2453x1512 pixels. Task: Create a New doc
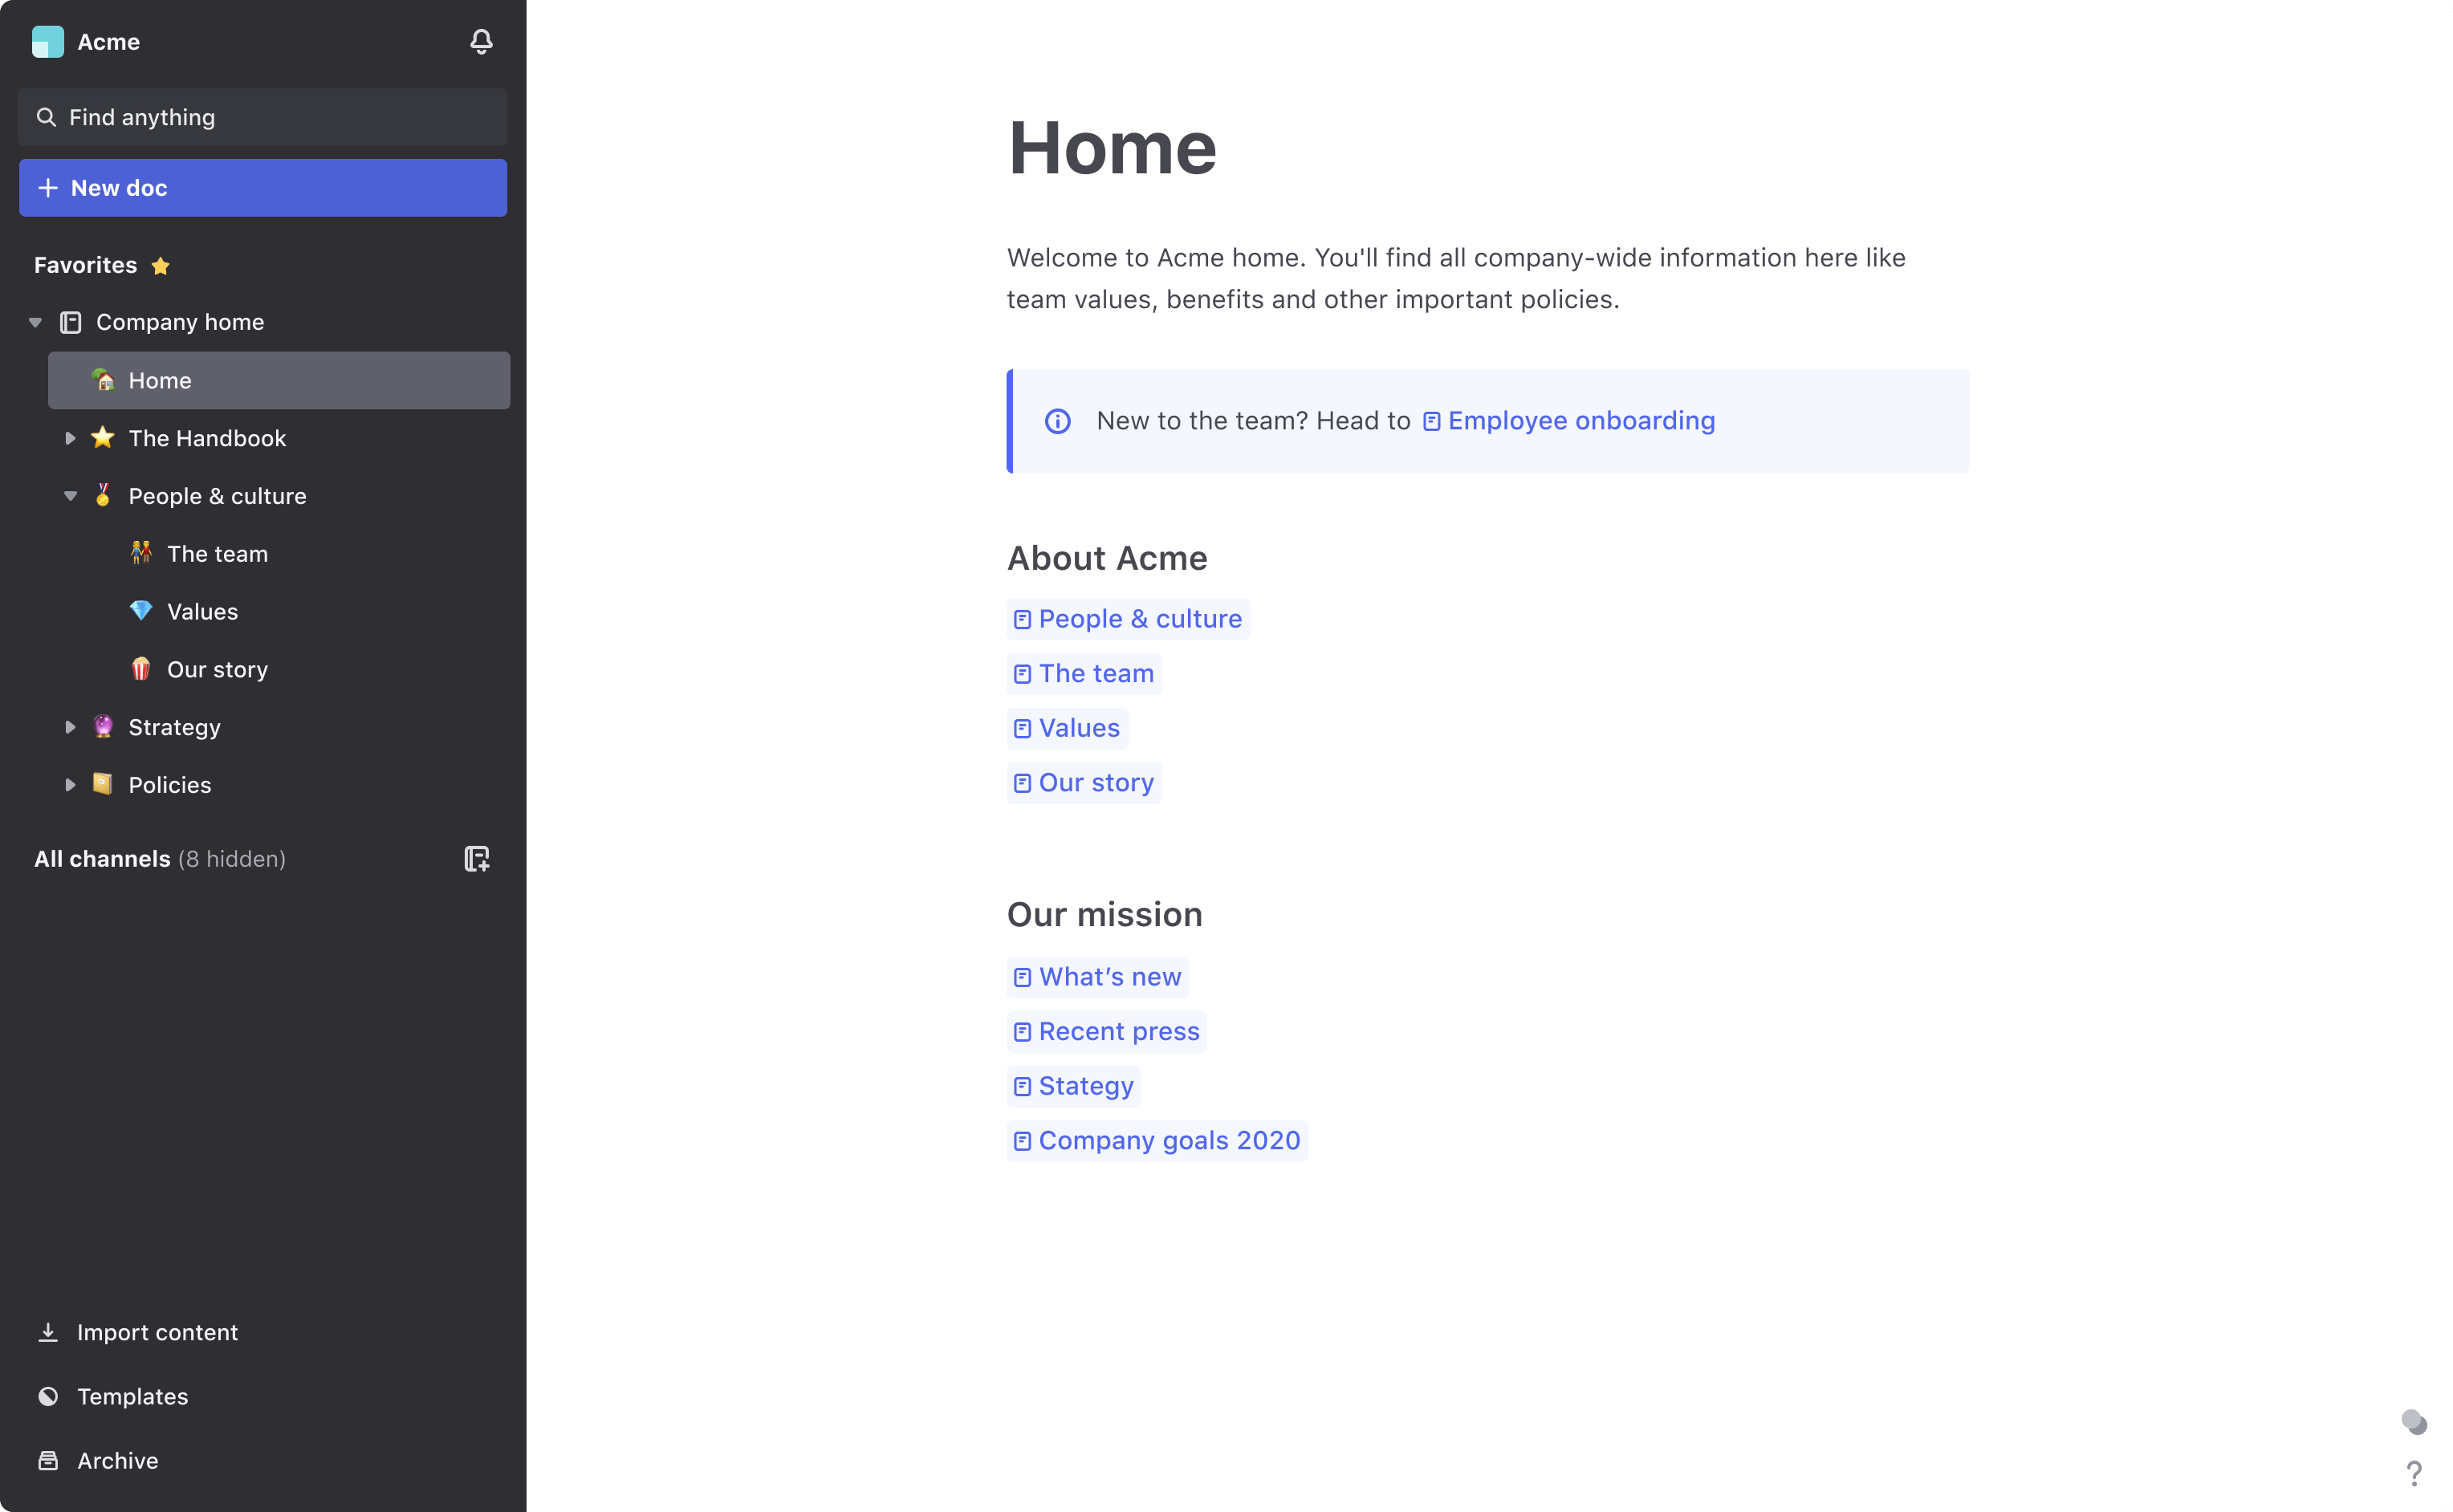tap(262, 188)
